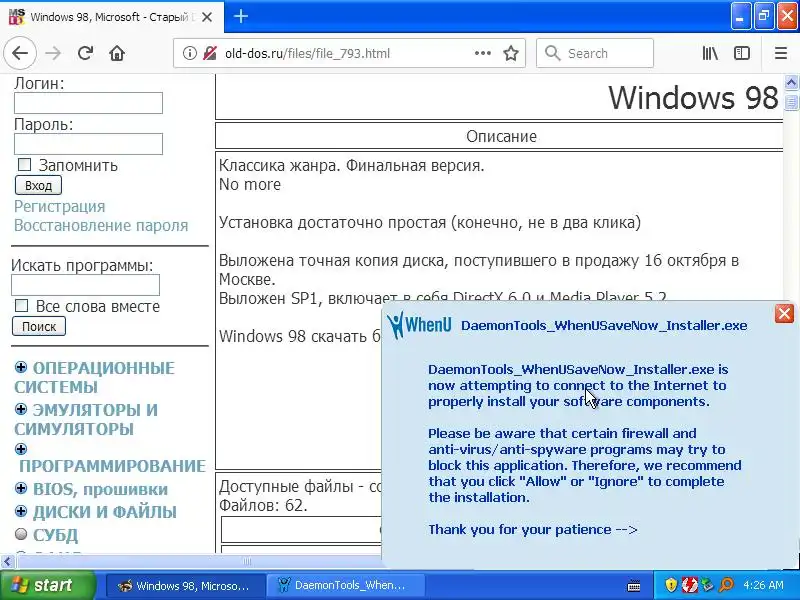Expand the ЭМУЛЯТОРЫ И СИМУЛЯТОРЫ category

[21, 409]
